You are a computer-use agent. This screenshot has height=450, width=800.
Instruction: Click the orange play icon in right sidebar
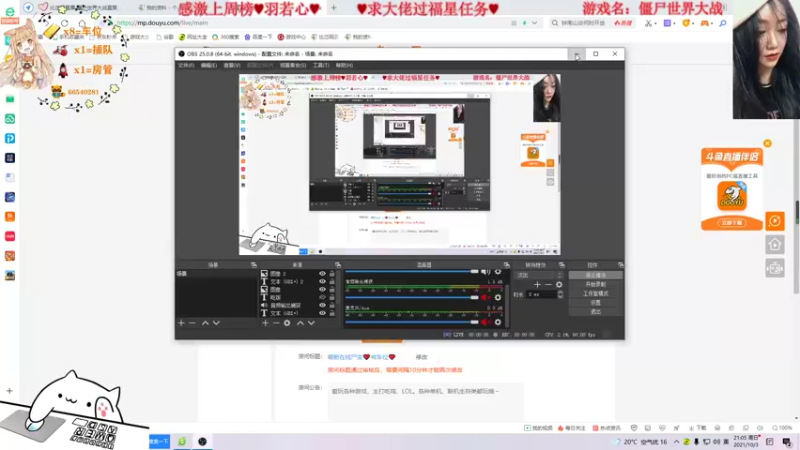pos(774,221)
